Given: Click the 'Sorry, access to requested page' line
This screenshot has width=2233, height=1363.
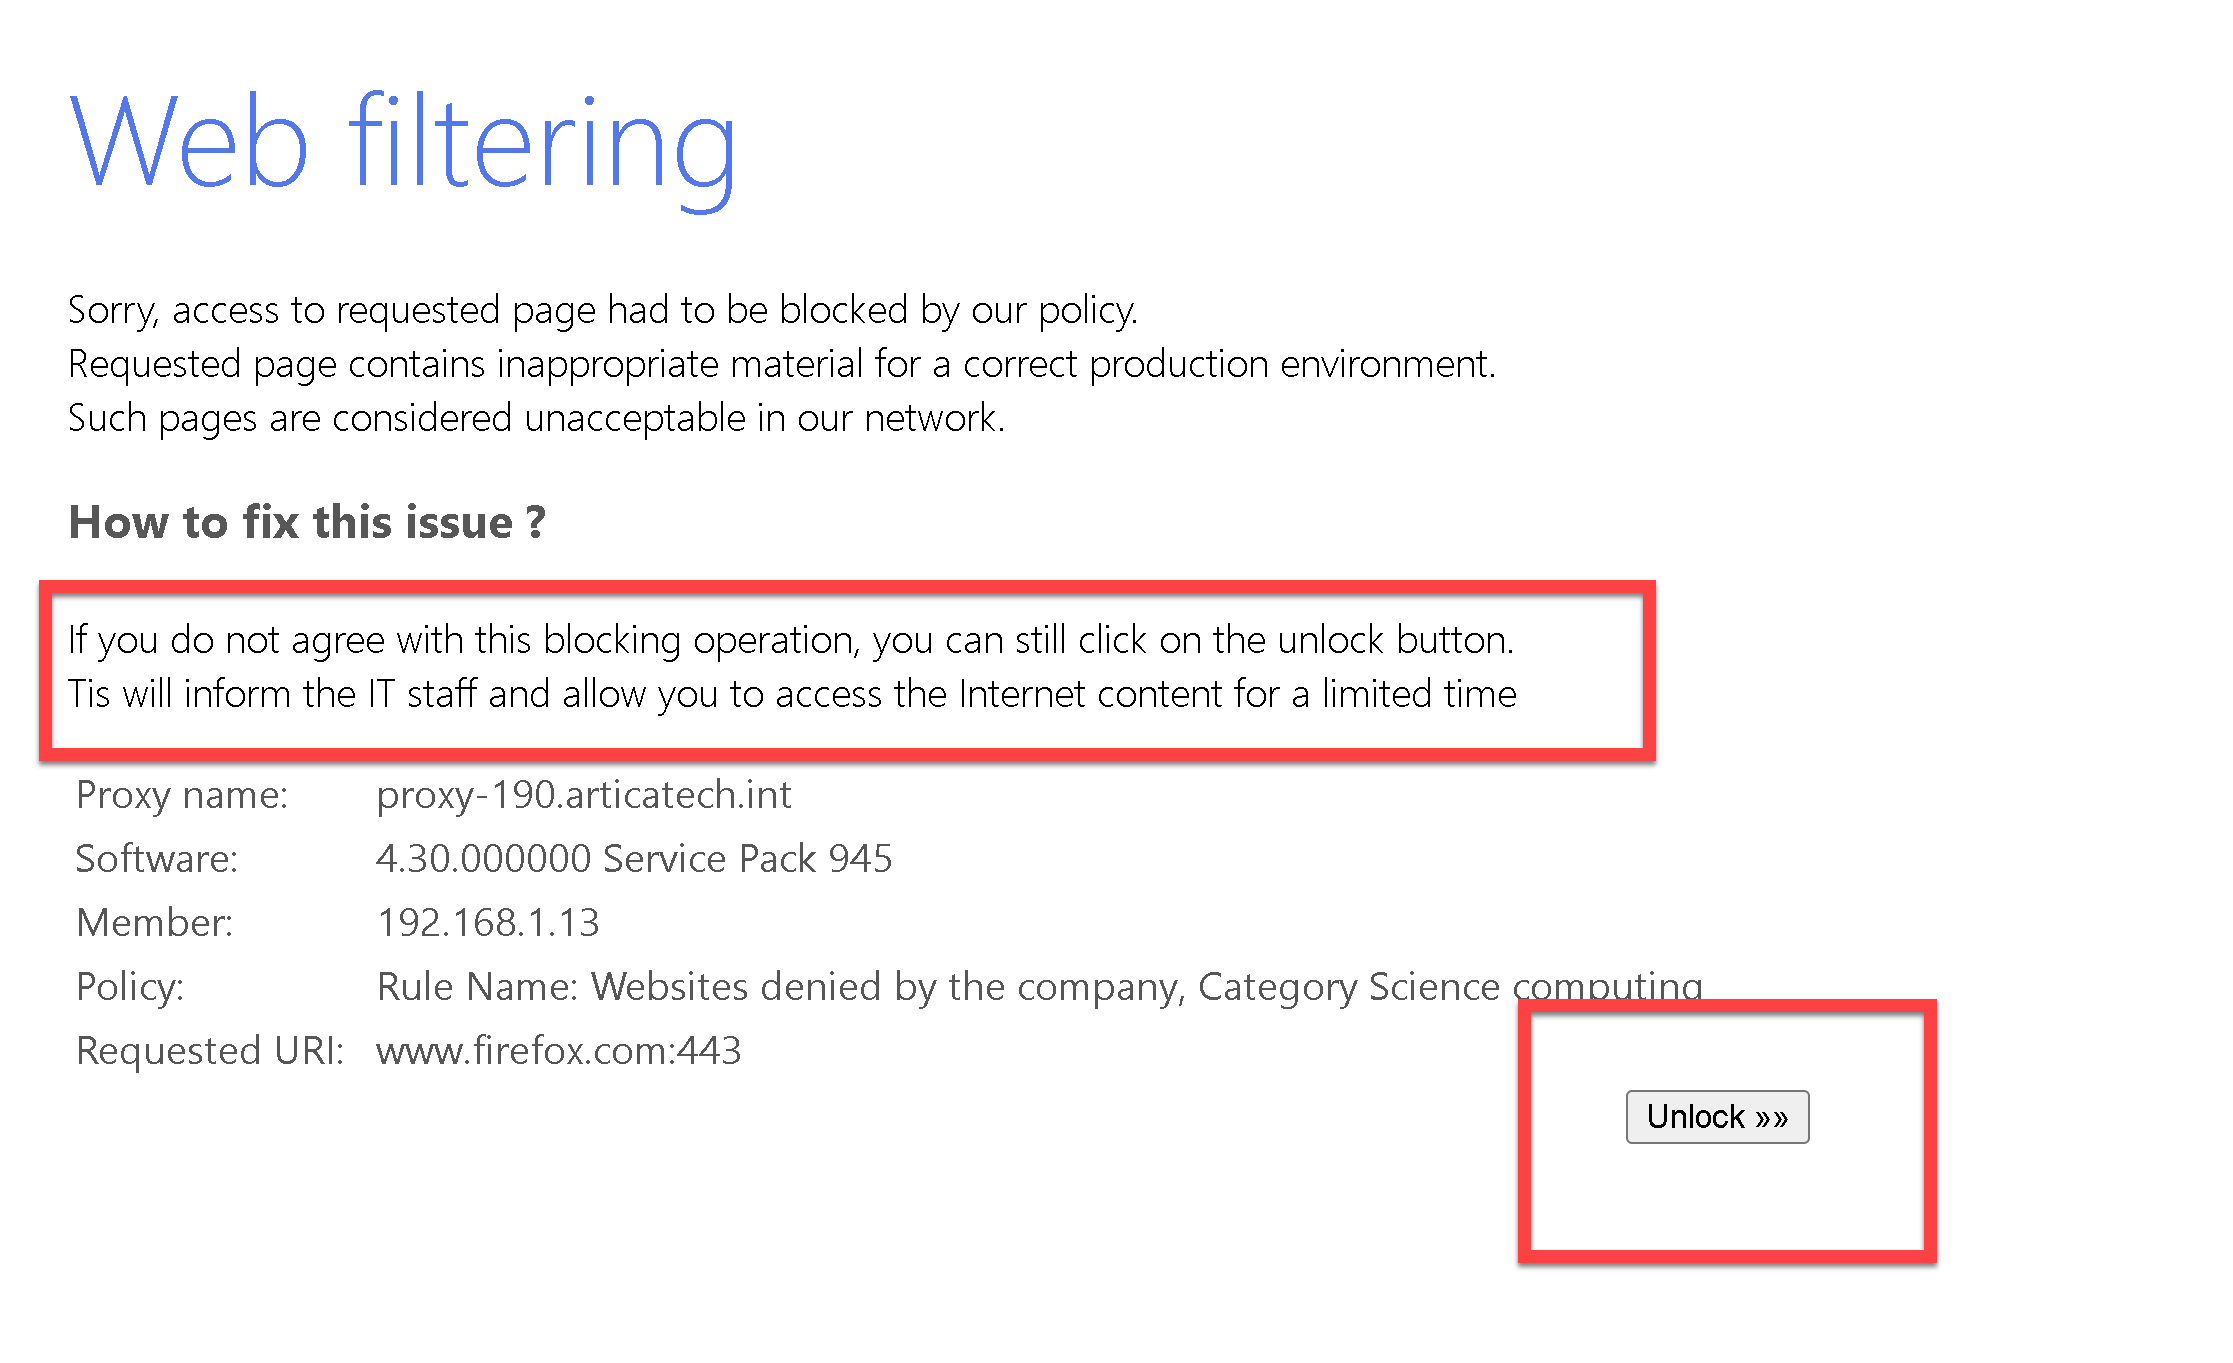Looking at the screenshot, I should (x=602, y=310).
